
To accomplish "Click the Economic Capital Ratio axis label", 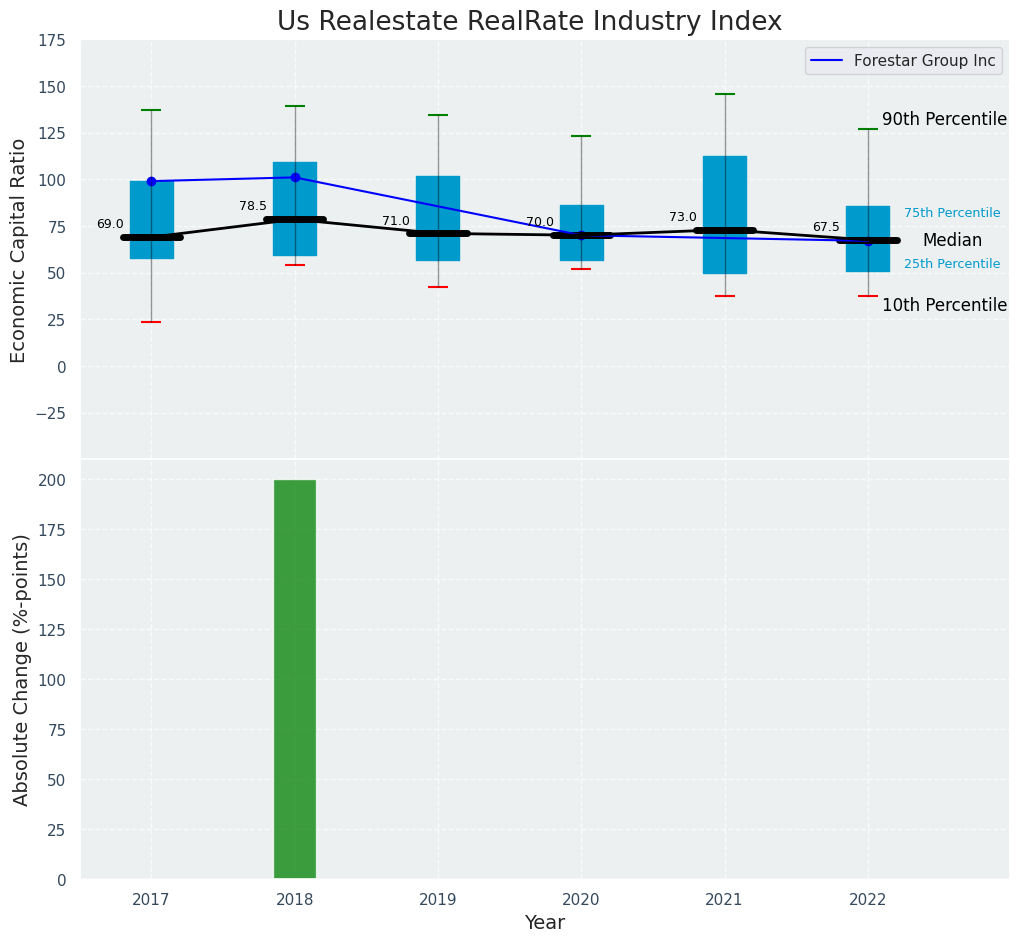I will 19,248.
